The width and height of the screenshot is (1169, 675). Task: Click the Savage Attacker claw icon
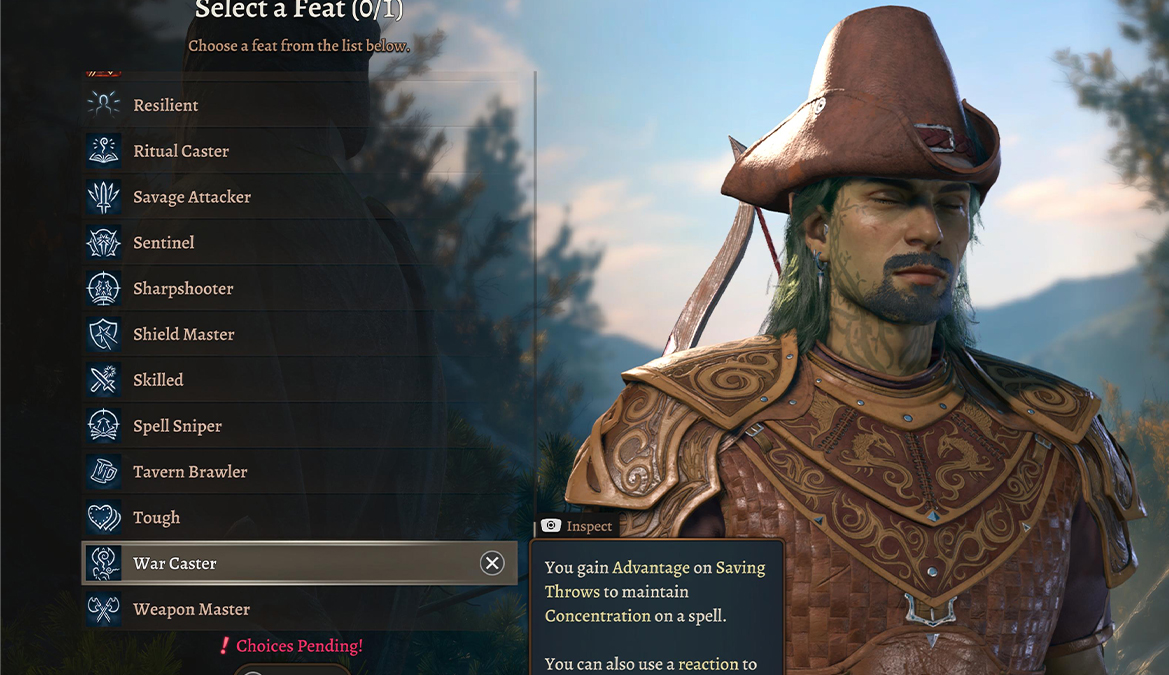(104, 197)
